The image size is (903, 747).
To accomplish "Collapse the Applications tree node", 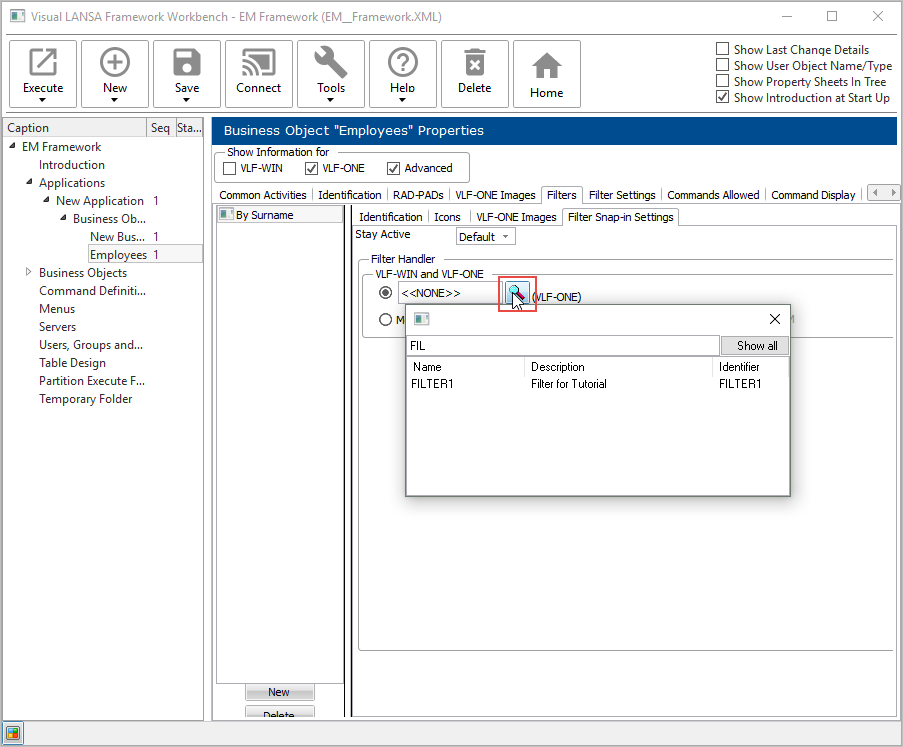I will [x=28, y=183].
